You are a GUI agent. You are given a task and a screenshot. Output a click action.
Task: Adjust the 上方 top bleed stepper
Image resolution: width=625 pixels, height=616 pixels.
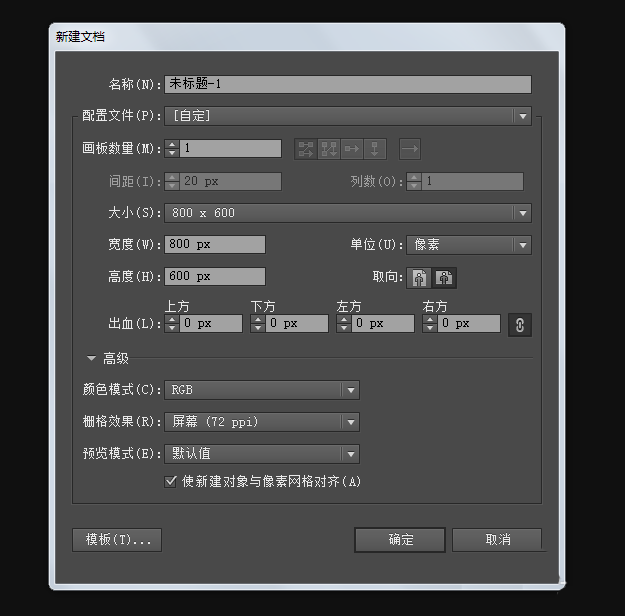point(172,323)
